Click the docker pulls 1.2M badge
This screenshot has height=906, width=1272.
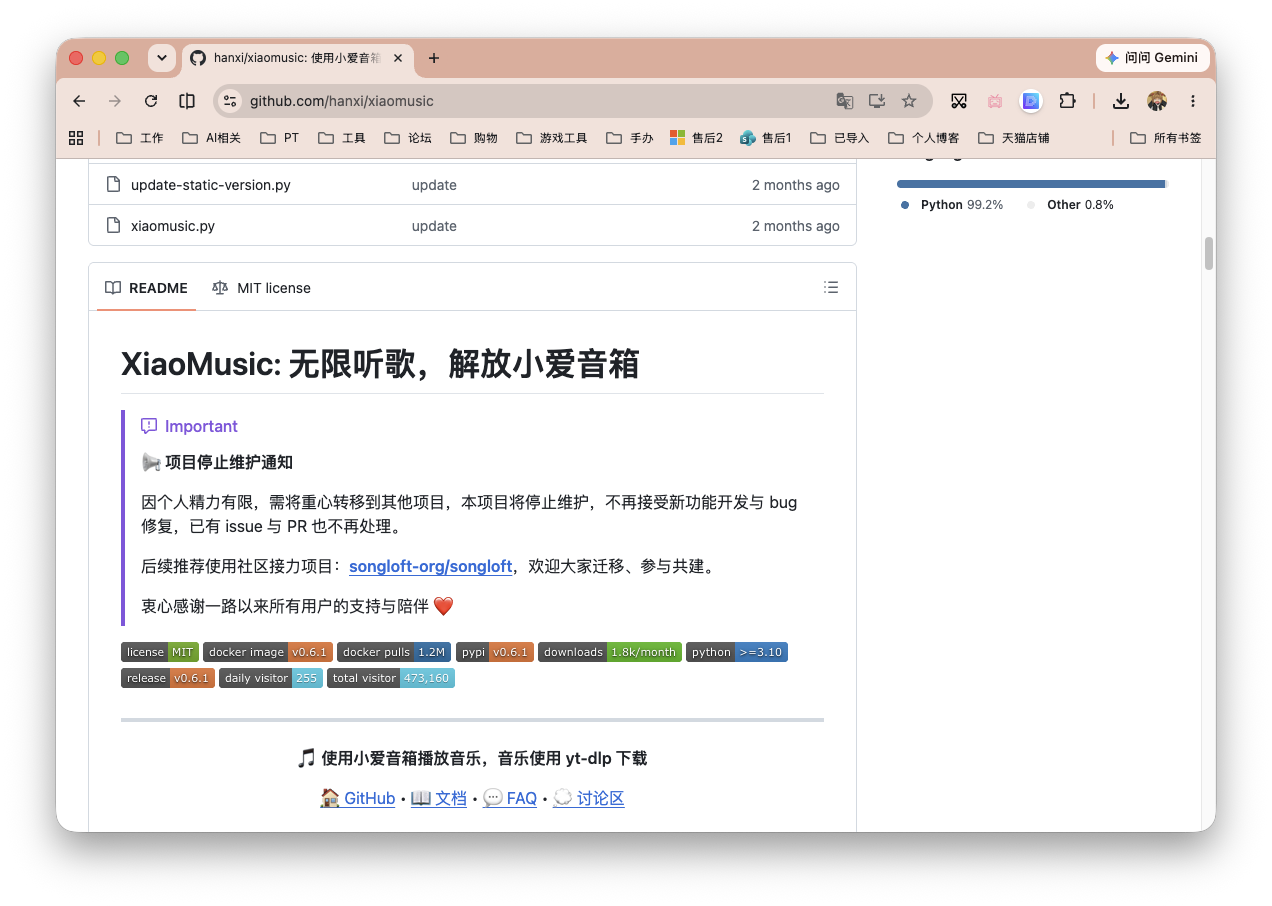point(394,652)
